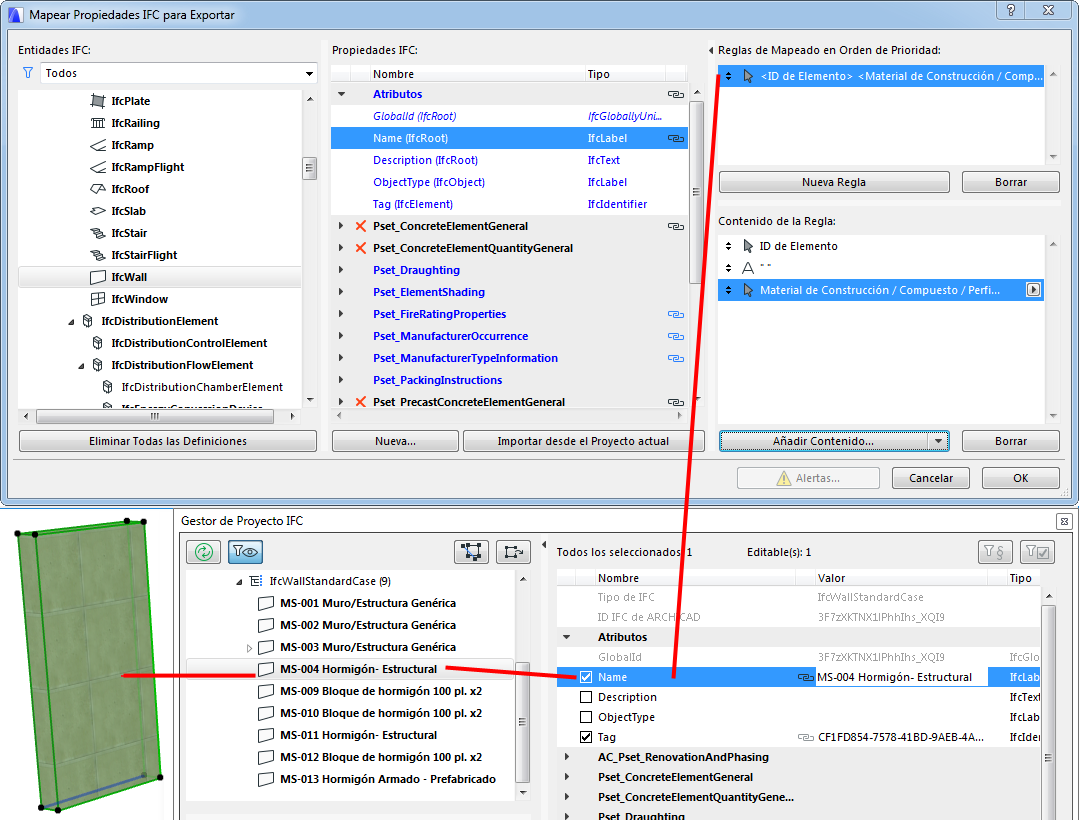1082x820 pixels.
Task: Click Eliminar Todas las Definiciones button
Action: point(168,441)
